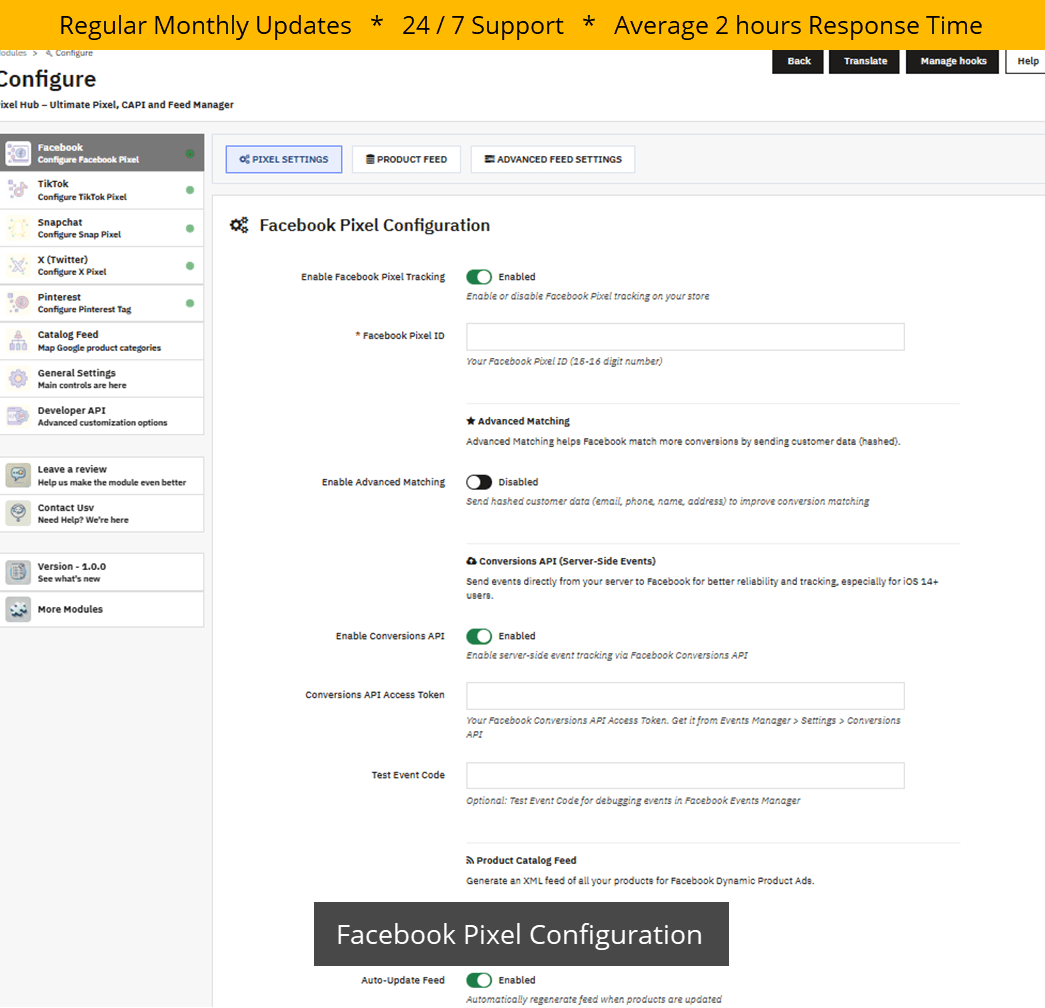Click the Pinterest sidebar icon

[x=19, y=303]
